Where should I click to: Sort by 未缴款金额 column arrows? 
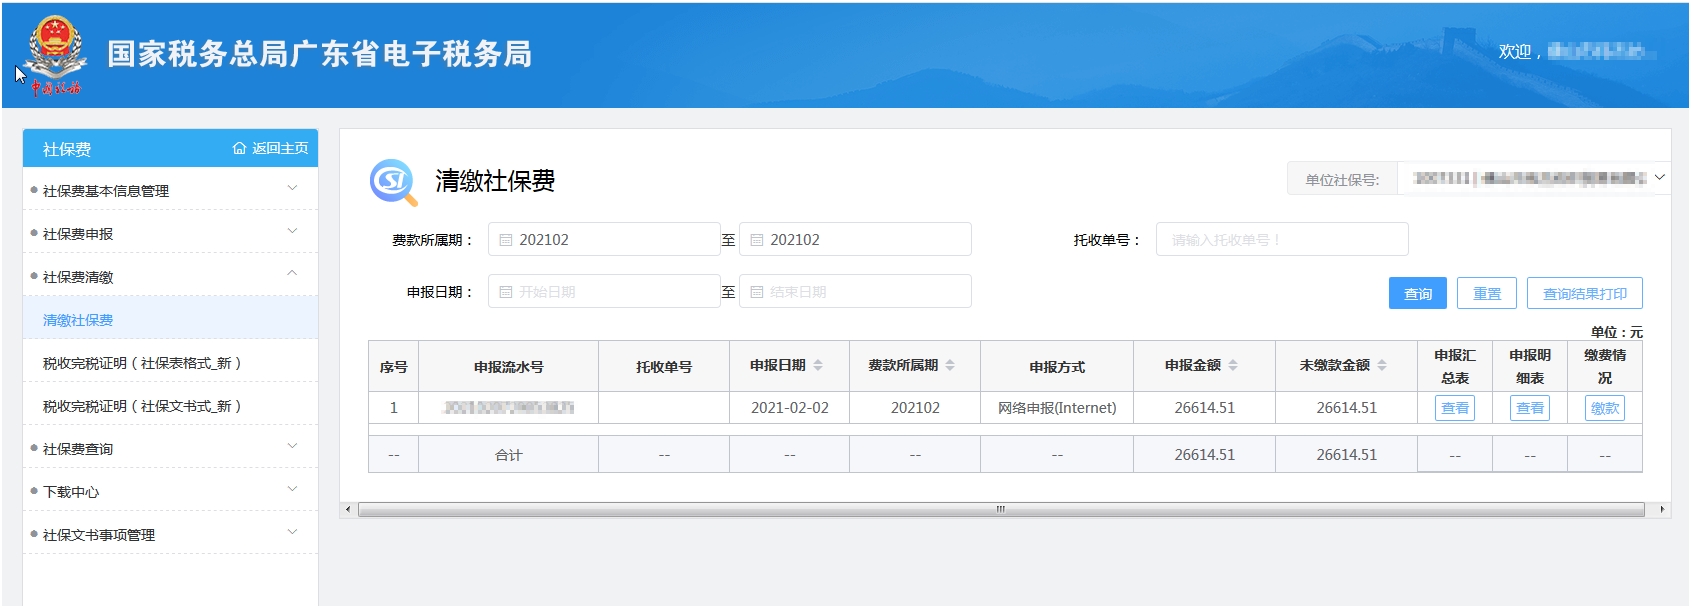pos(1382,366)
